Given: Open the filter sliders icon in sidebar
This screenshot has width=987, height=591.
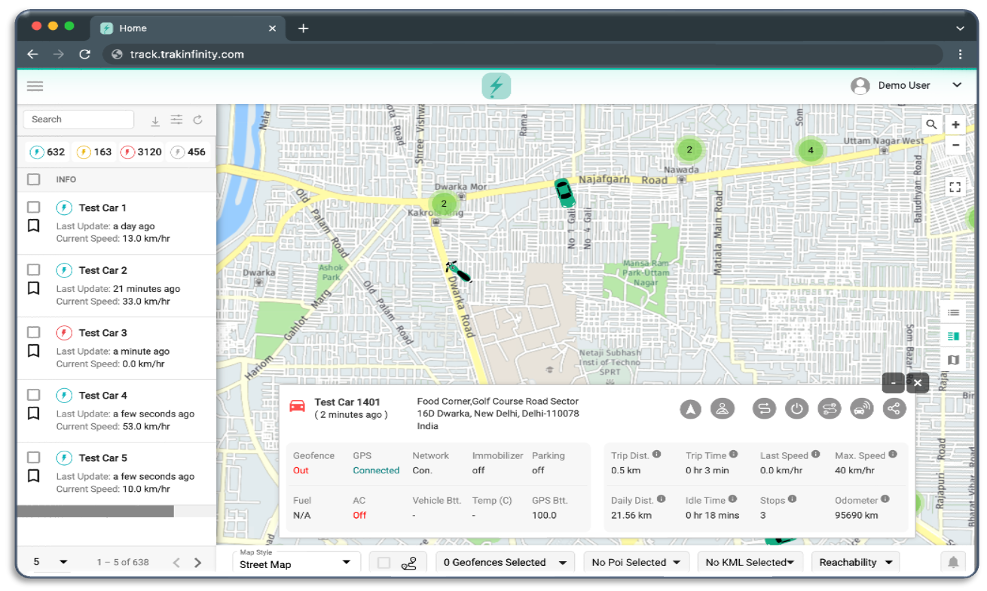Looking at the screenshot, I should click(x=176, y=120).
